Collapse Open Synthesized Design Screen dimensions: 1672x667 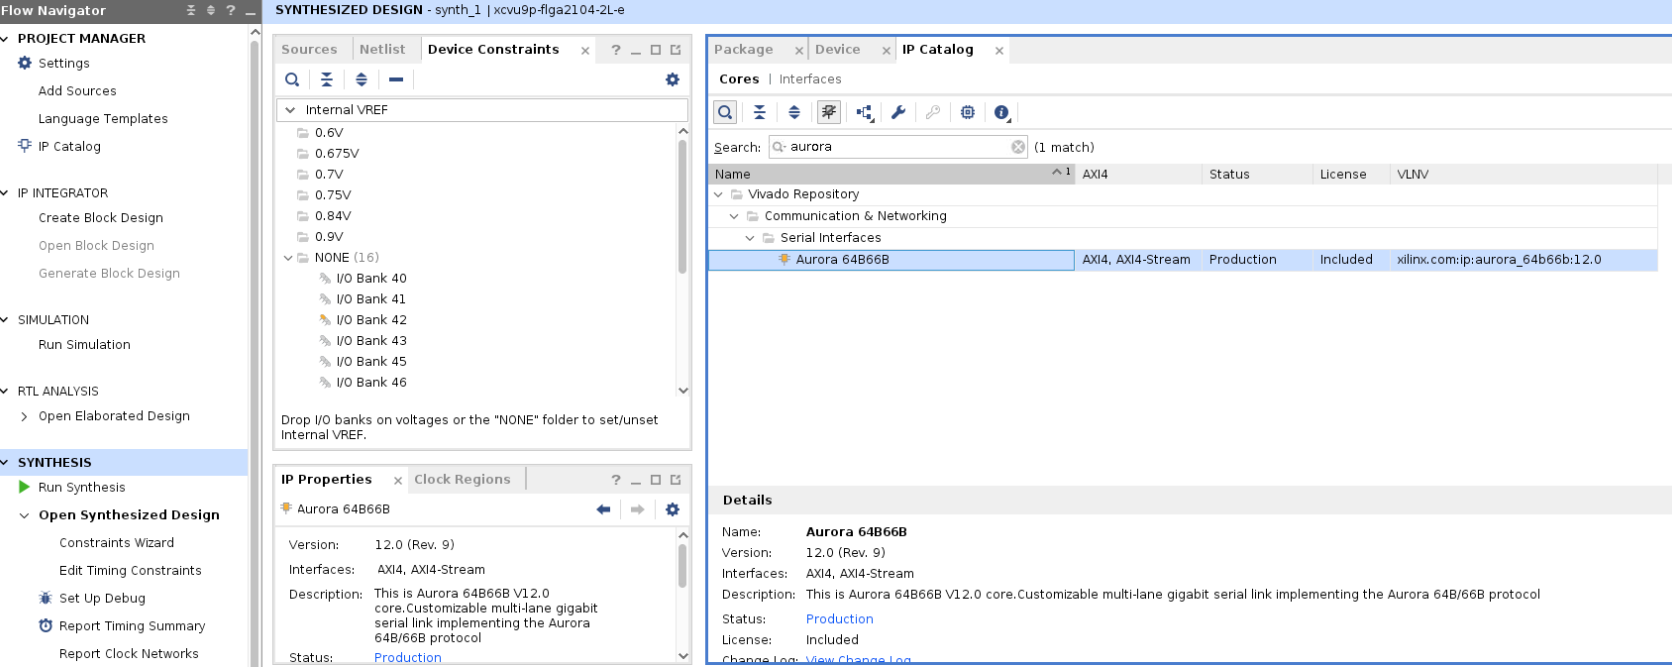[24, 515]
